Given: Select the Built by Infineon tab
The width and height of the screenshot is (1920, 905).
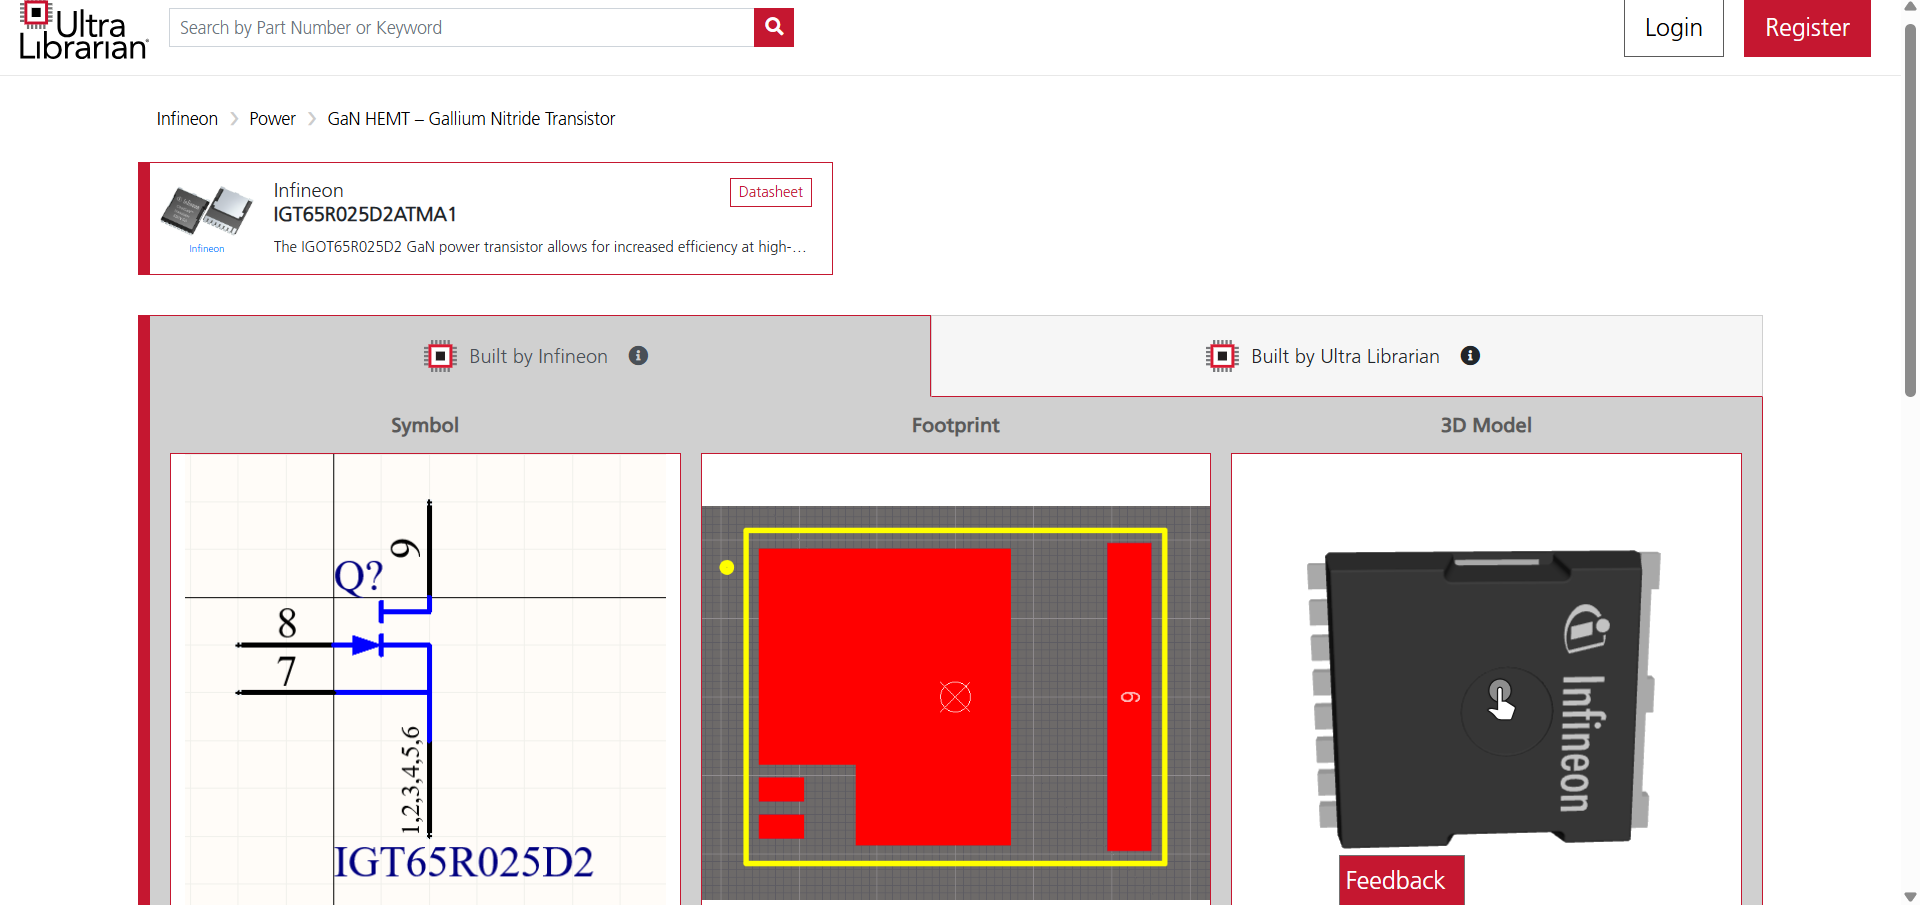Looking at the screenshot, I should pos(538,357).
